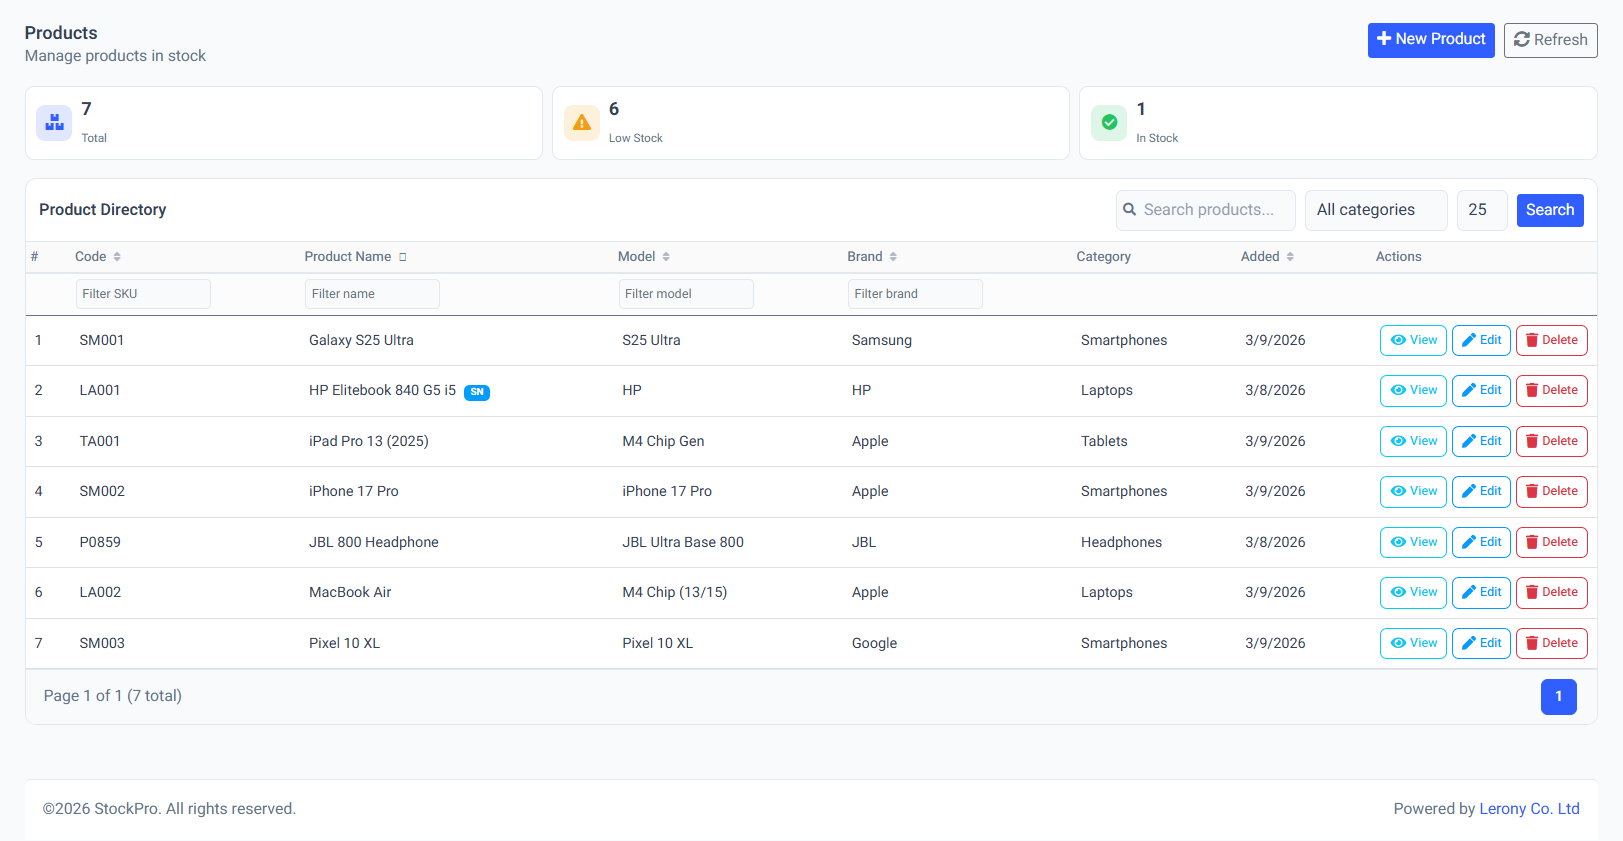Click the SM001 product code cell
1623x841 pixels.
(102, 341)
